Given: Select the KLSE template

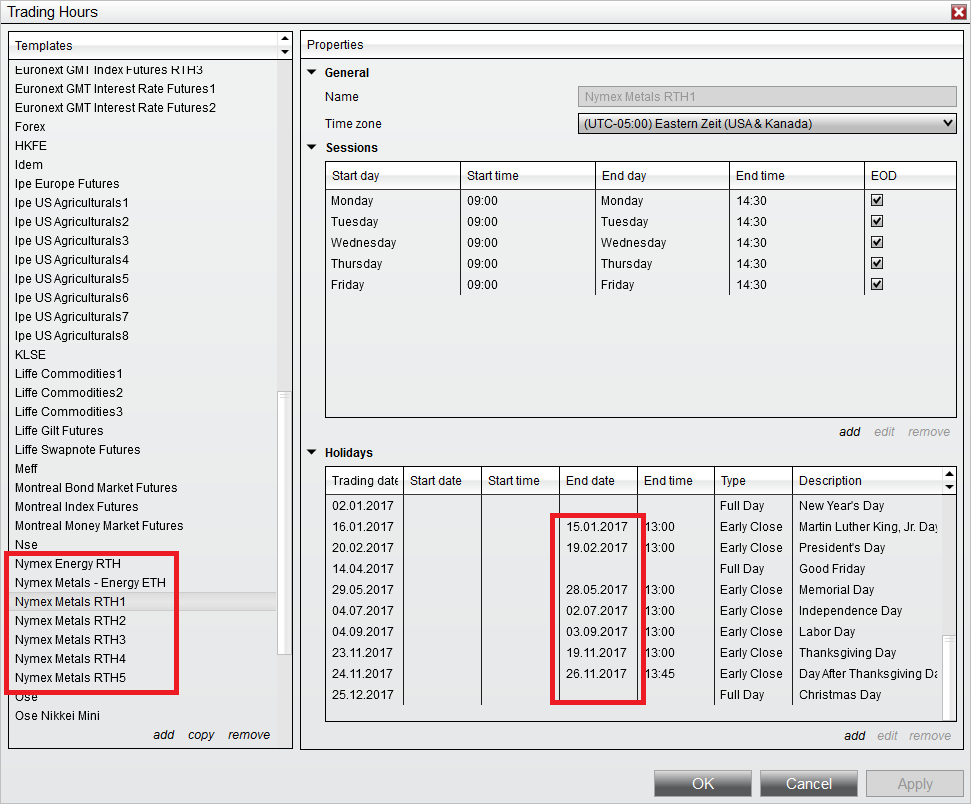Looking at the screenshot, I should pyautogui.click(x=30, y=355).
